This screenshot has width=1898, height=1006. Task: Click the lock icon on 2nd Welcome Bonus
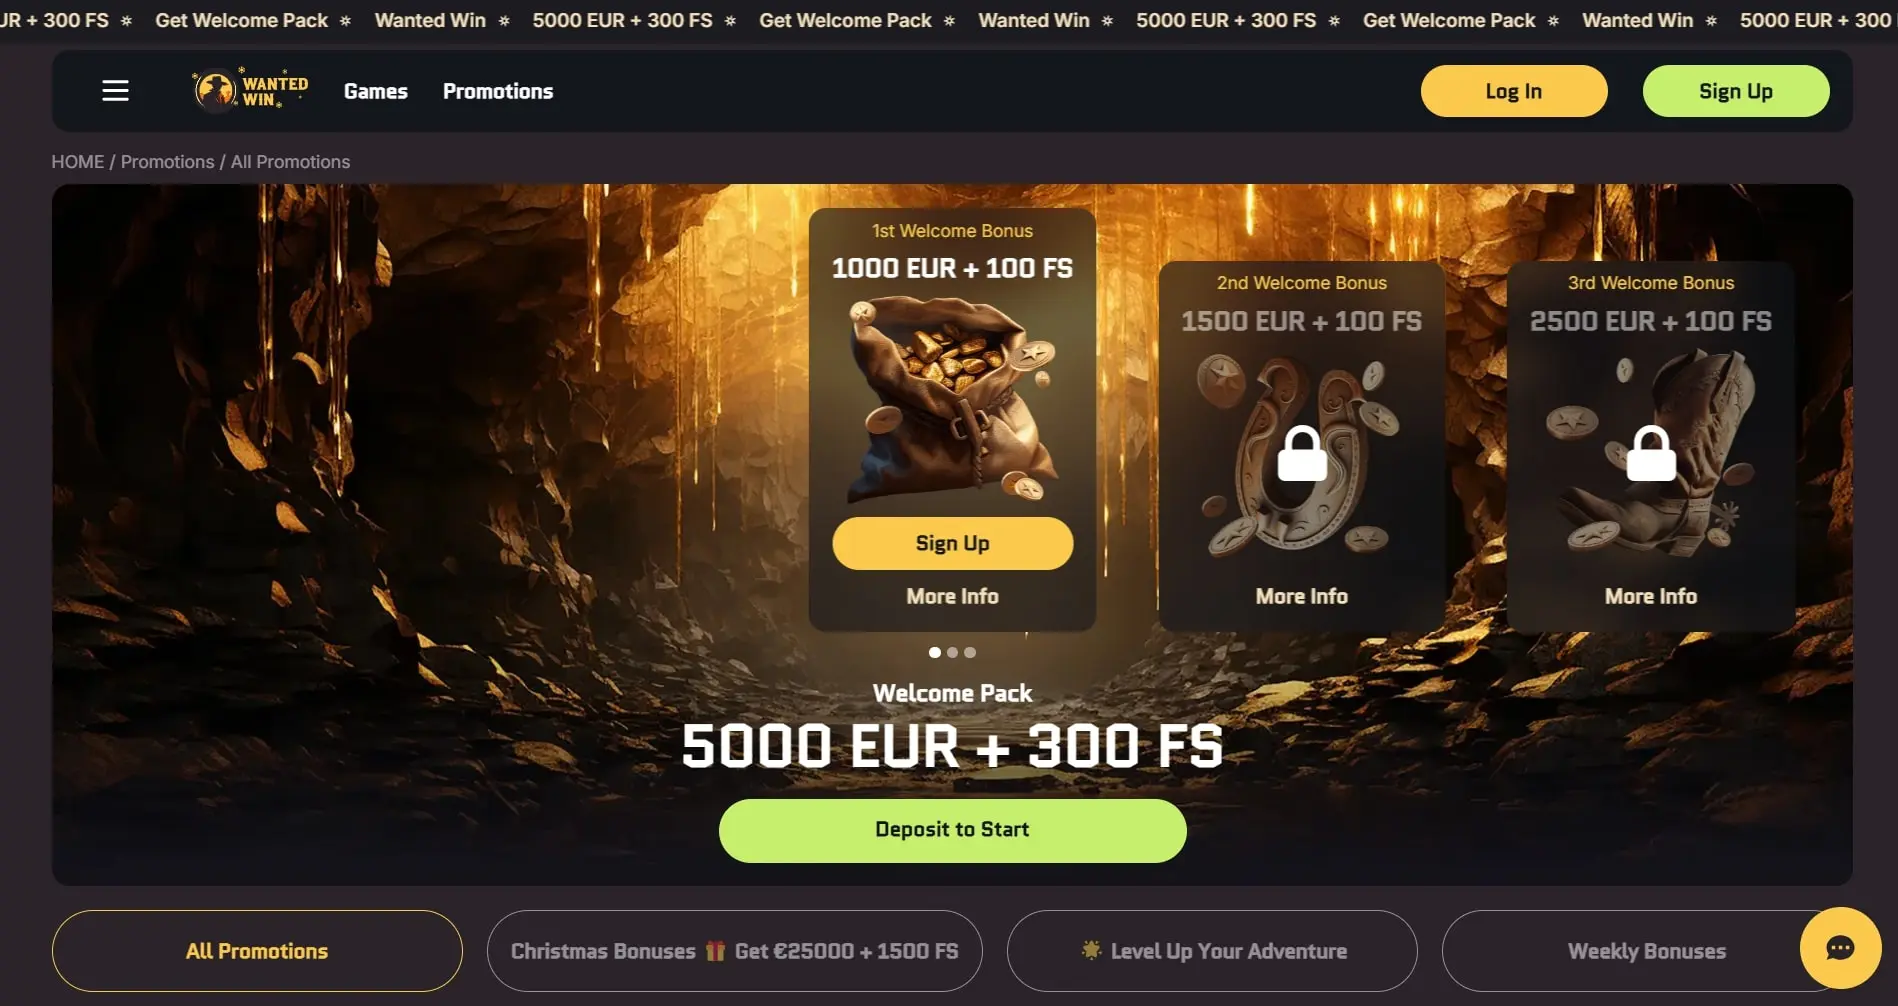(1302, 453)
